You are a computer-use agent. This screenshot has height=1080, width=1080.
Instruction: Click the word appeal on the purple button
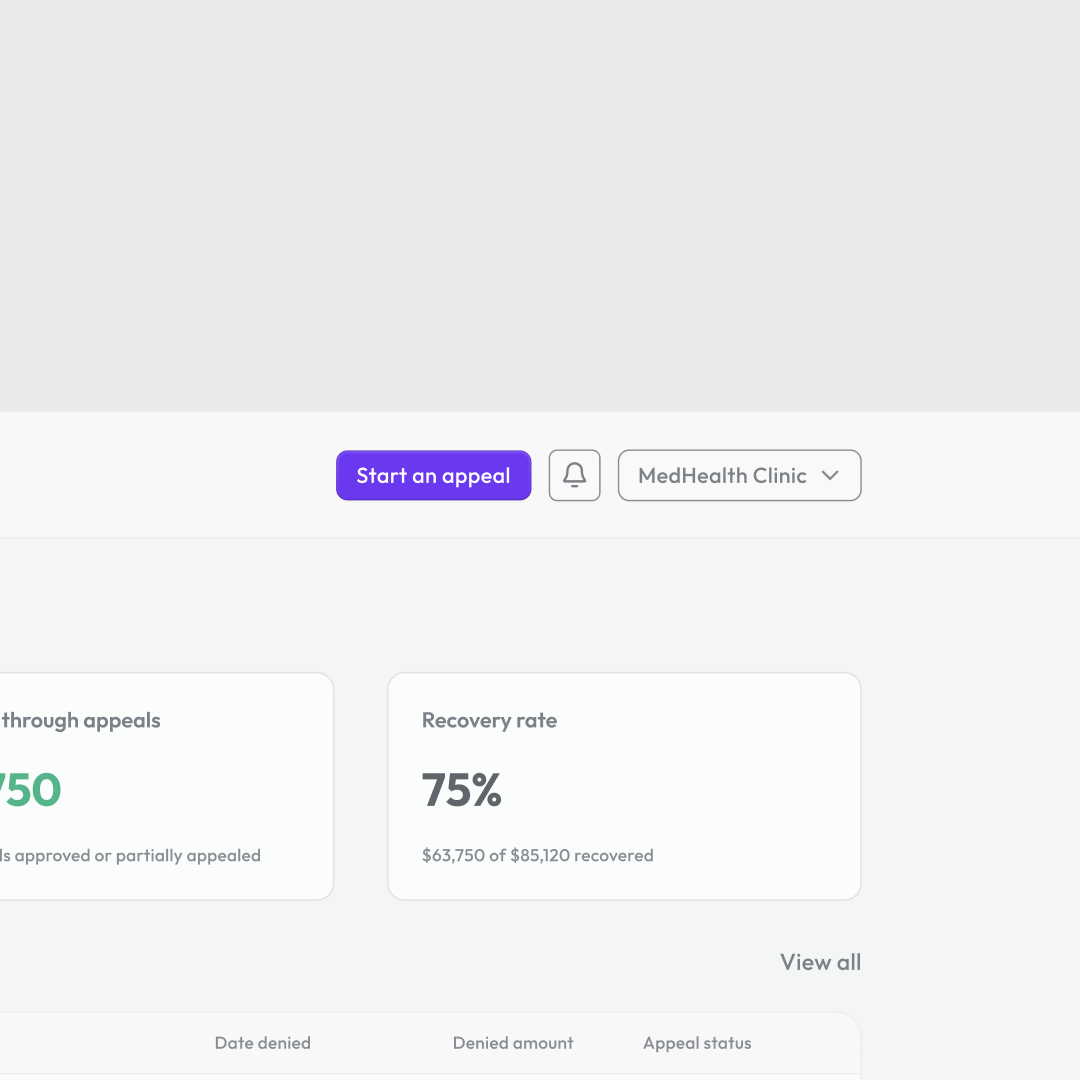coord(476,477)
